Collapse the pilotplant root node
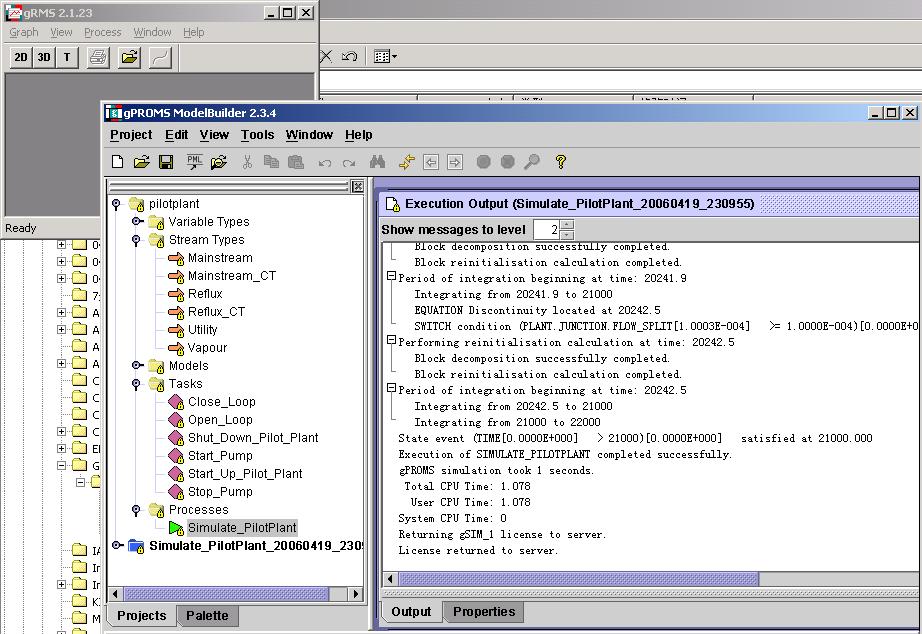This screenshot has width=922, height=634. point(116,204)
